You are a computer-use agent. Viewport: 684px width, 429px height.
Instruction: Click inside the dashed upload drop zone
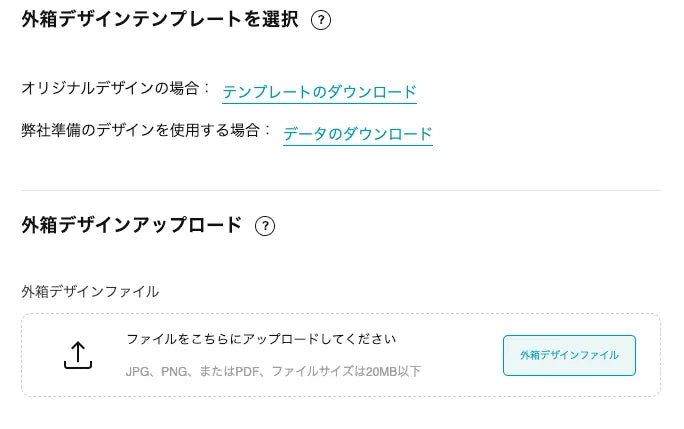(x=341, y=355)
